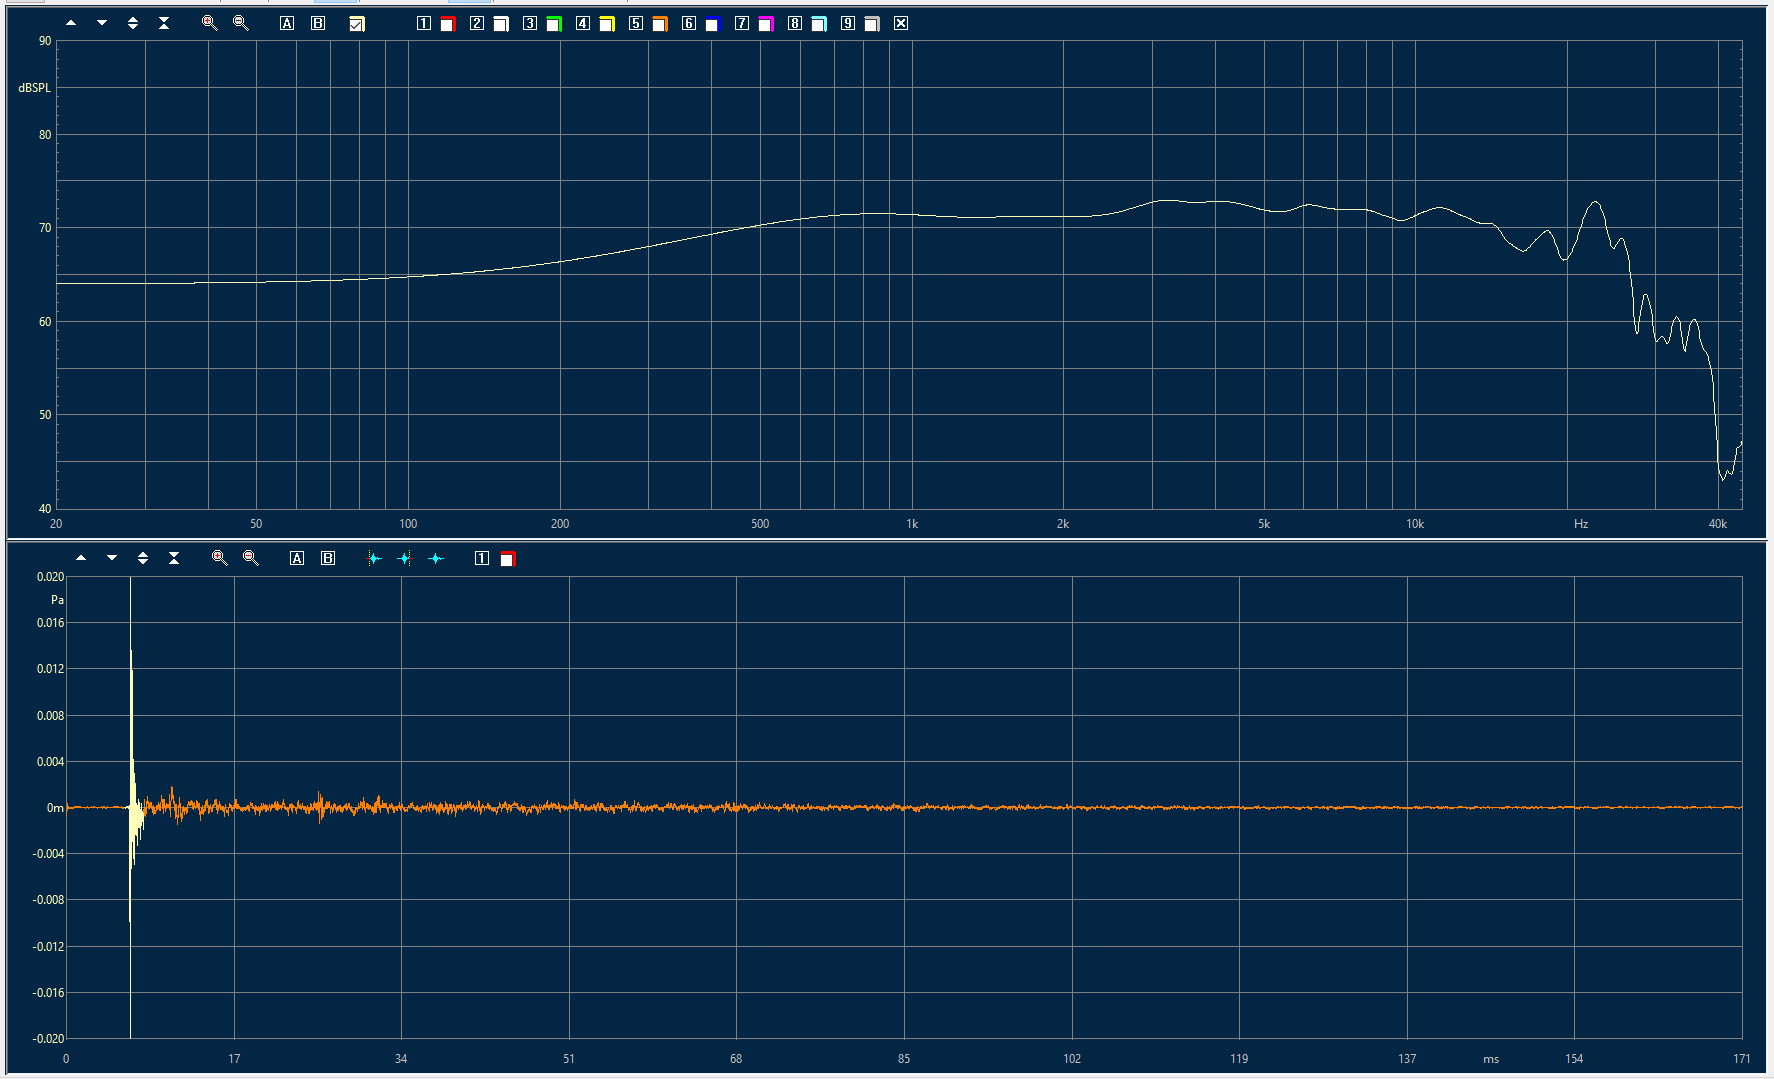Click the green overlay 3 color swatch

coord(554,24)
